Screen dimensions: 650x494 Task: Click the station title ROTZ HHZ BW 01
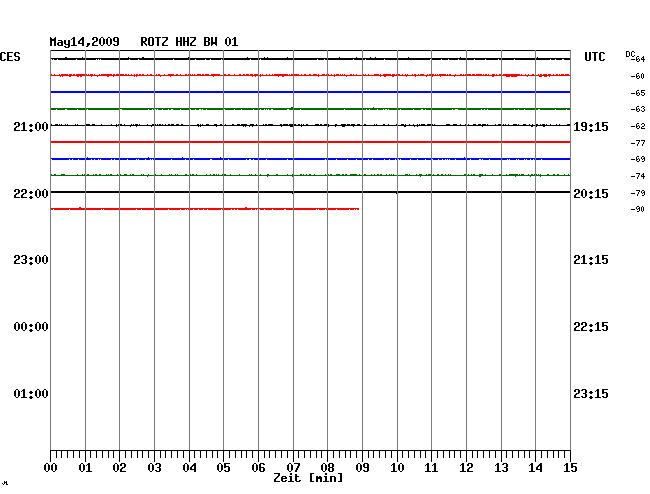189,42
